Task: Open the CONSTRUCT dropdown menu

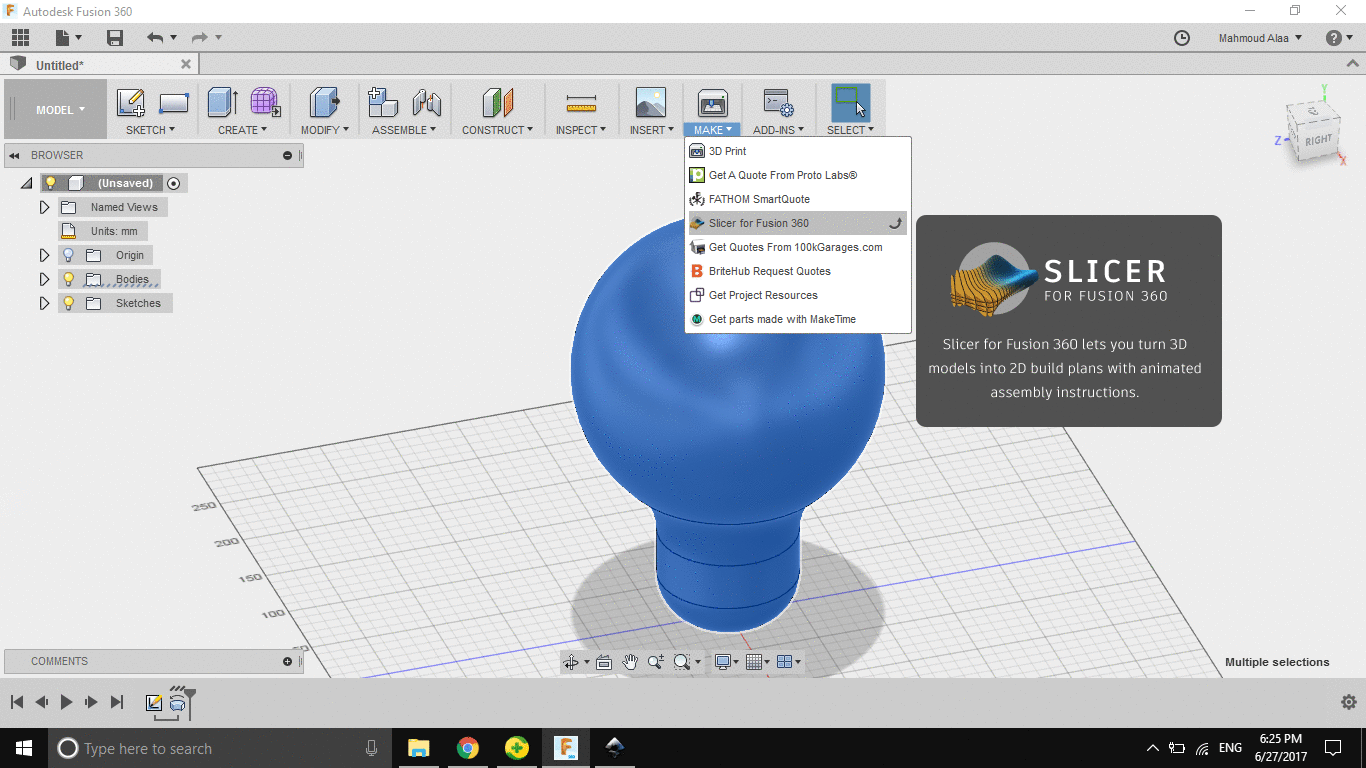Action: (498, 130)
